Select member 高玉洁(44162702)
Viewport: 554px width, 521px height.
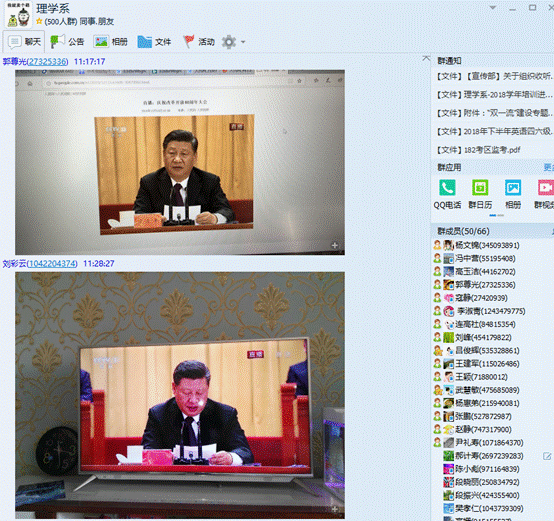(x=485, y=272)
